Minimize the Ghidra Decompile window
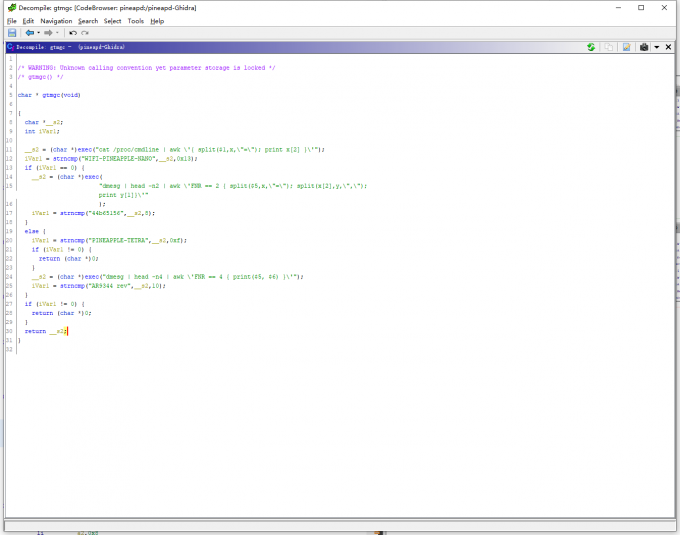 pyautogui.click(x=618, y=8)
